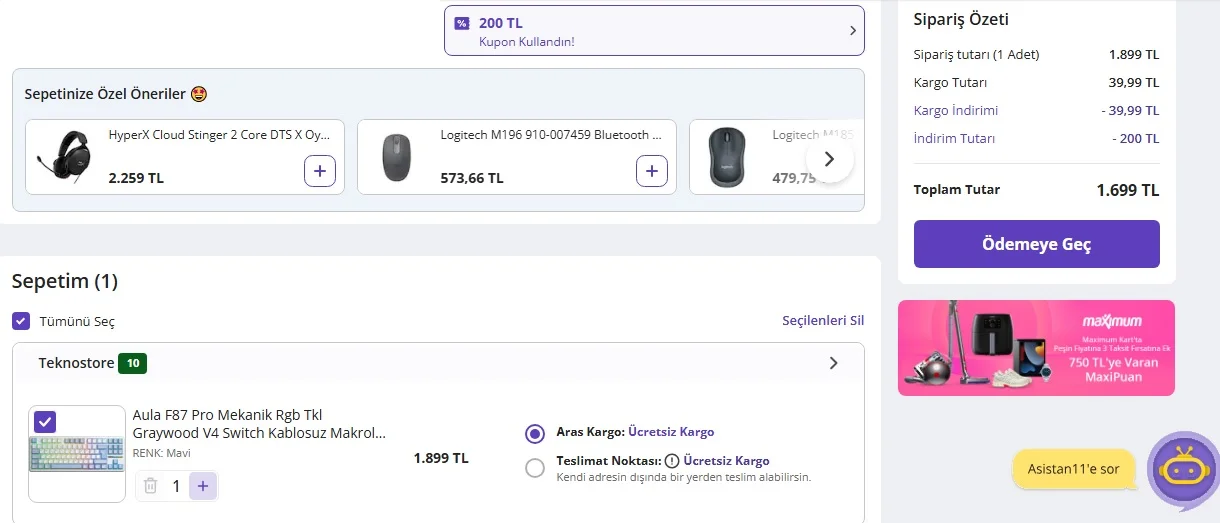Click the Teknostore rating badge 10
The image size is (1220, 523).
click(x=132, y=363)
